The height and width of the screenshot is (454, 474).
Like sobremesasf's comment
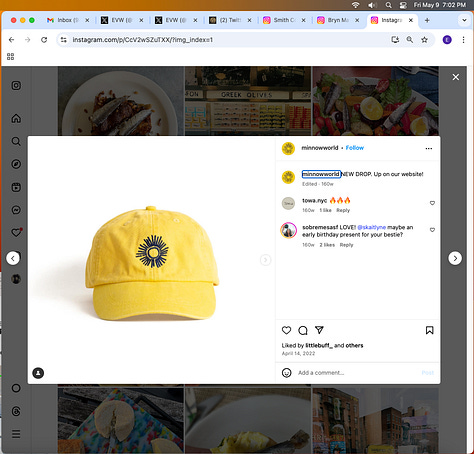click(x=432, y=230)
